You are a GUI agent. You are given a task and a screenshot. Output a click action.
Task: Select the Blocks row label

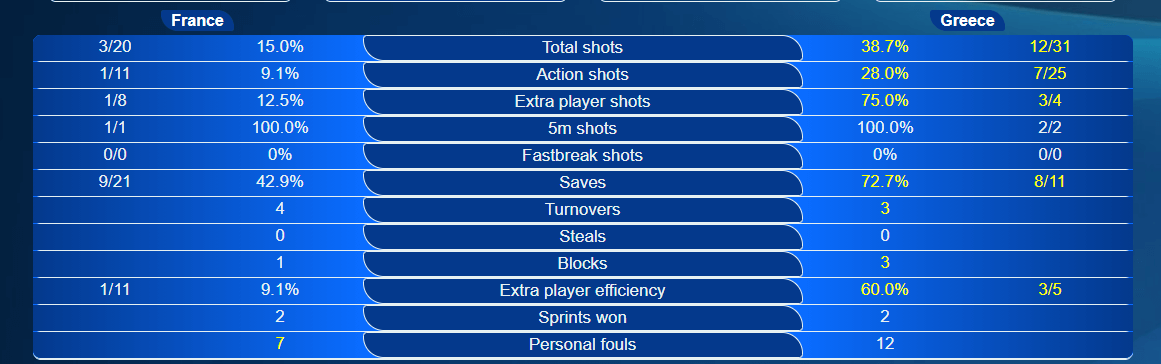pyautogui.click(x=583, y=263)
